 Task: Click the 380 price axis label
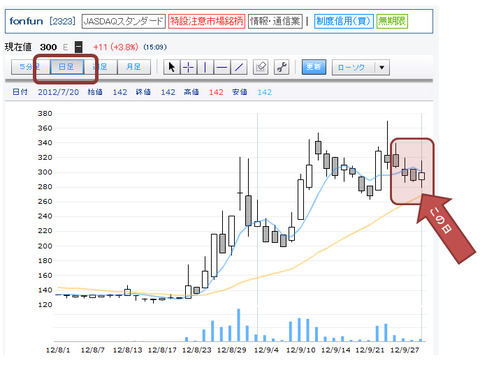pyautogui.click(x=45, y=114)
